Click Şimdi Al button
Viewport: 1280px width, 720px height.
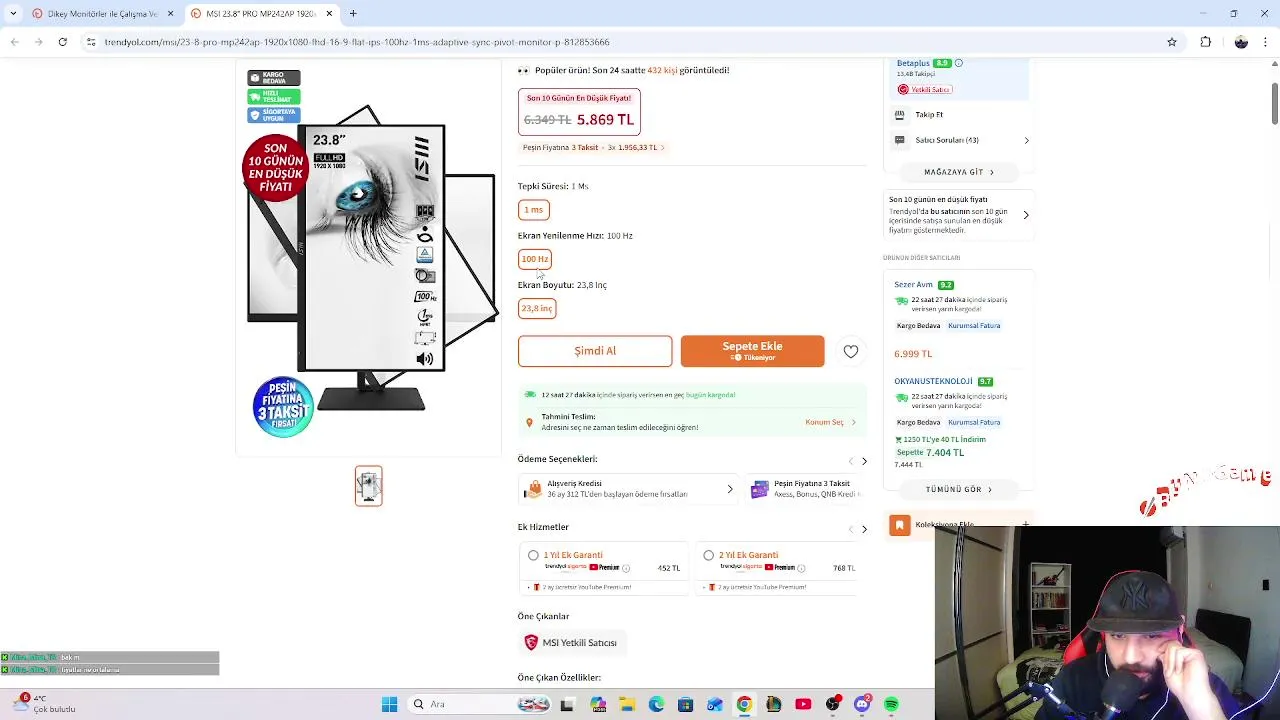(595, 351)
